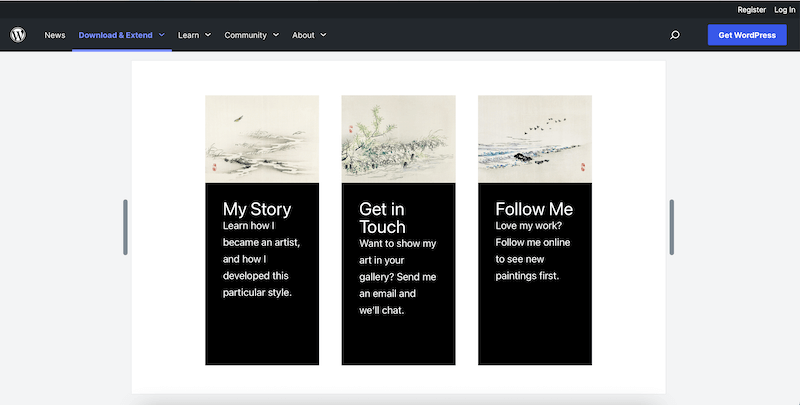Expand the About dropdown chevron
Screen dimensions: 800x405
click(323, 35)
